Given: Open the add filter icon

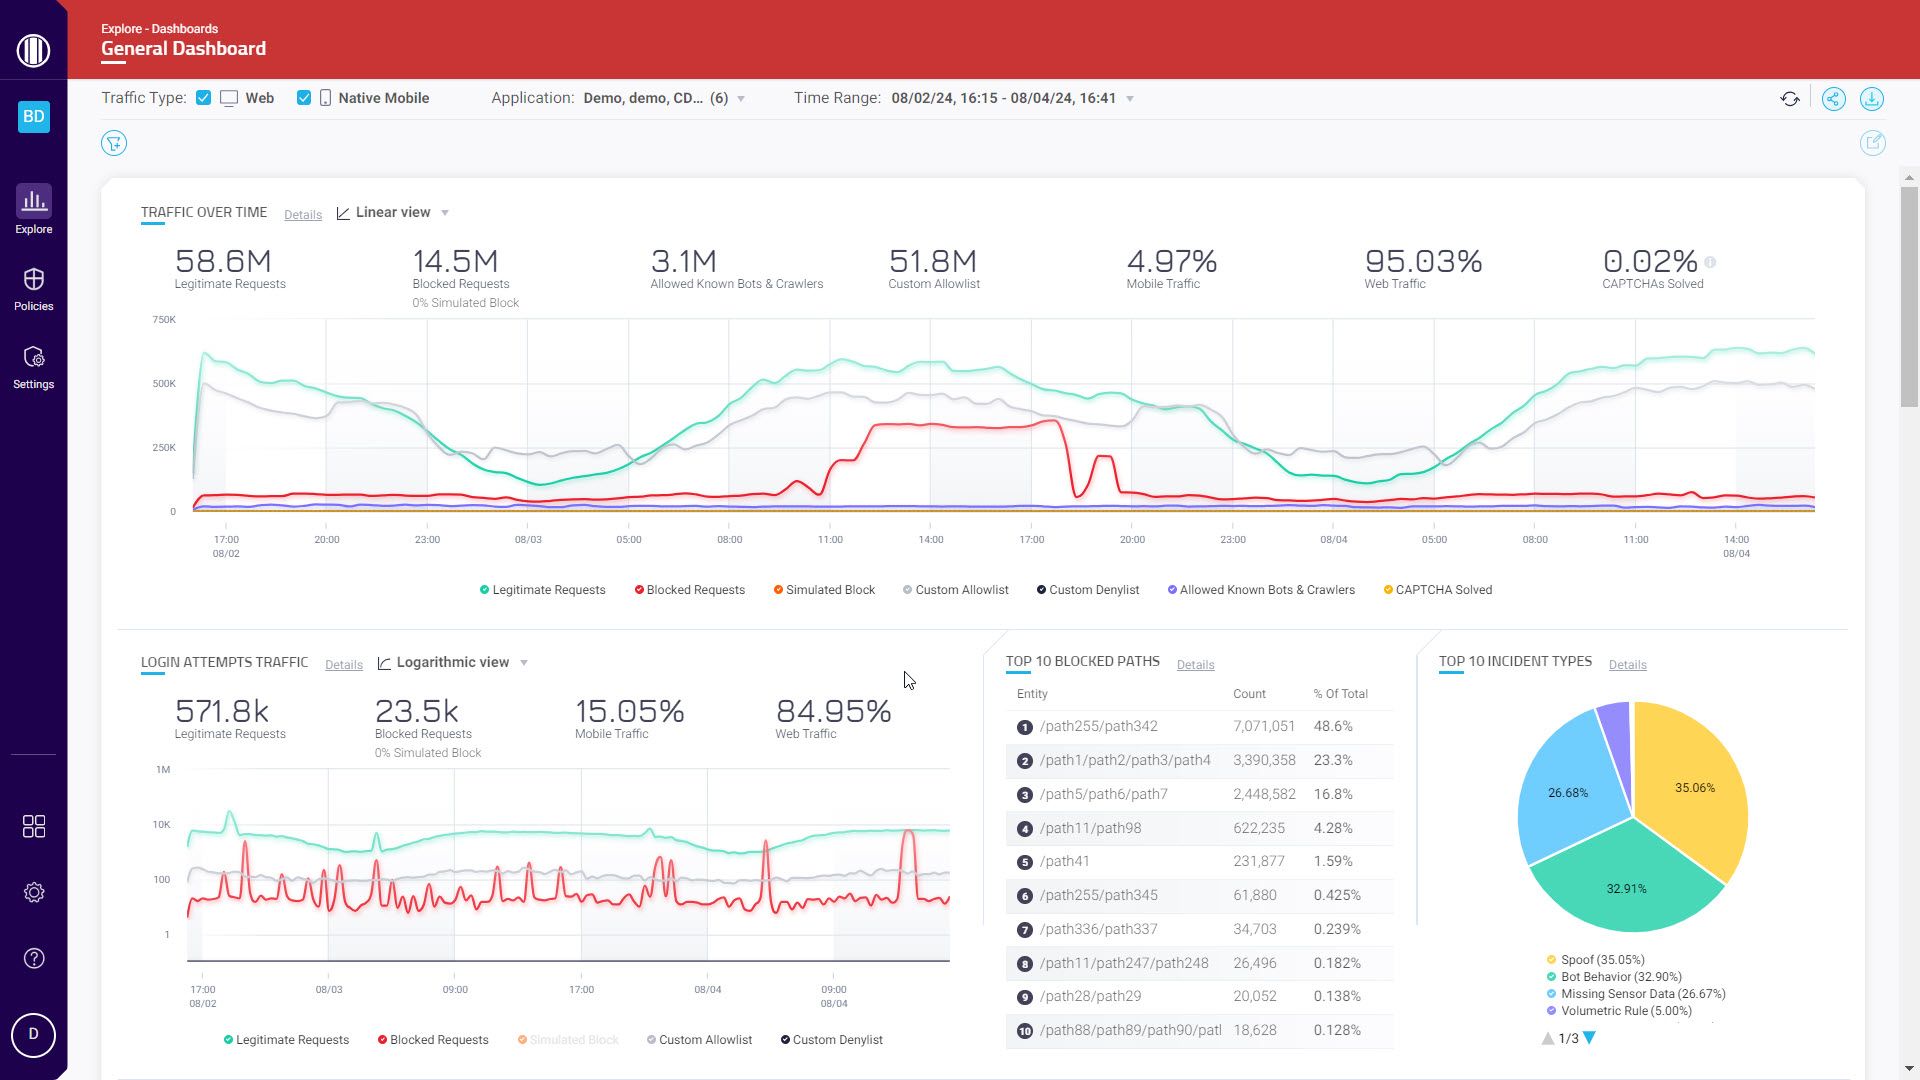Looking at the screenshot, I should click(114, 144).
